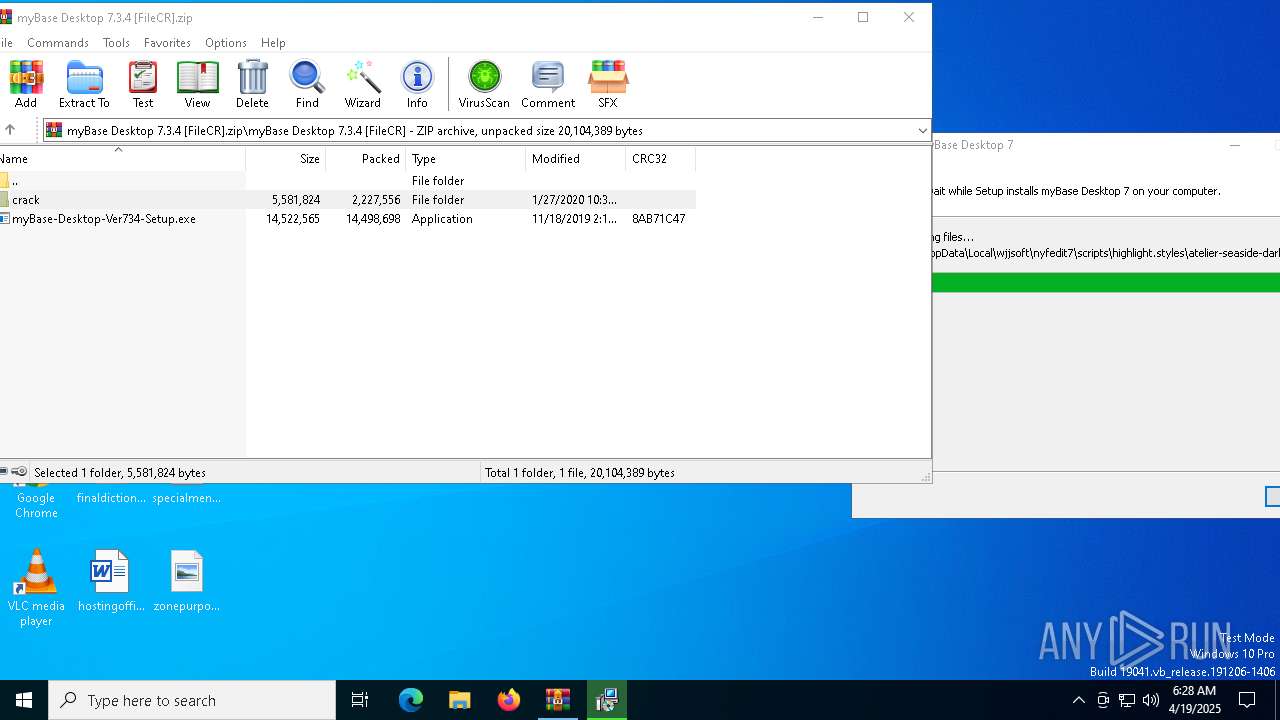Open File Explorer from the taskbar
The height and width of the screenshot is (720, 1280).
[x=459, y=700]
